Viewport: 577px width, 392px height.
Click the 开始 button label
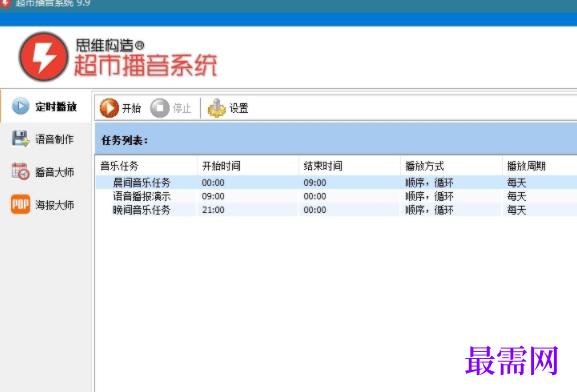coord(131,108)
